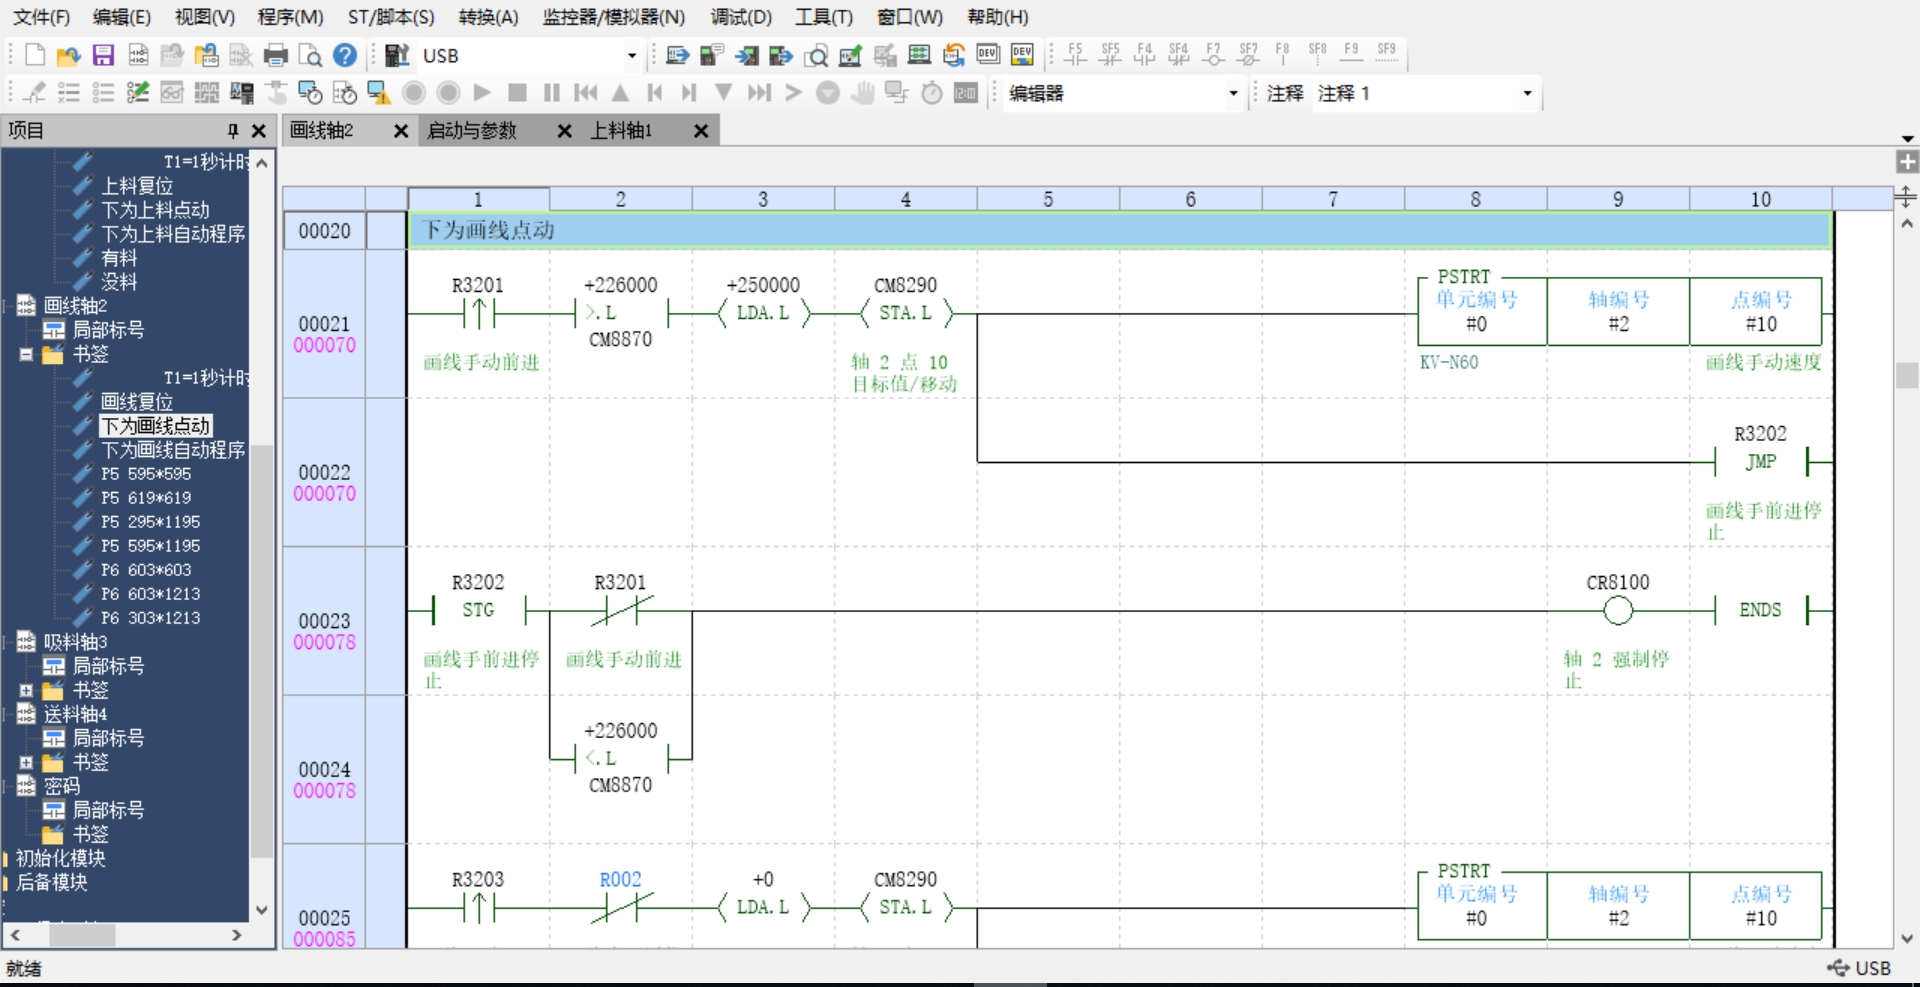This screenshot has height=987, width=1920.
Task: Open the USB connection dropdown
Action: [x=631, y=56]
